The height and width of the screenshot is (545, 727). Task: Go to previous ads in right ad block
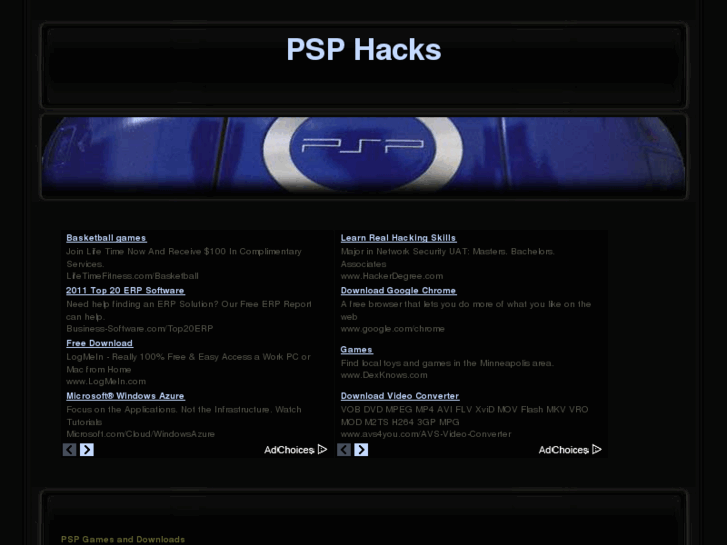(344, 449)
